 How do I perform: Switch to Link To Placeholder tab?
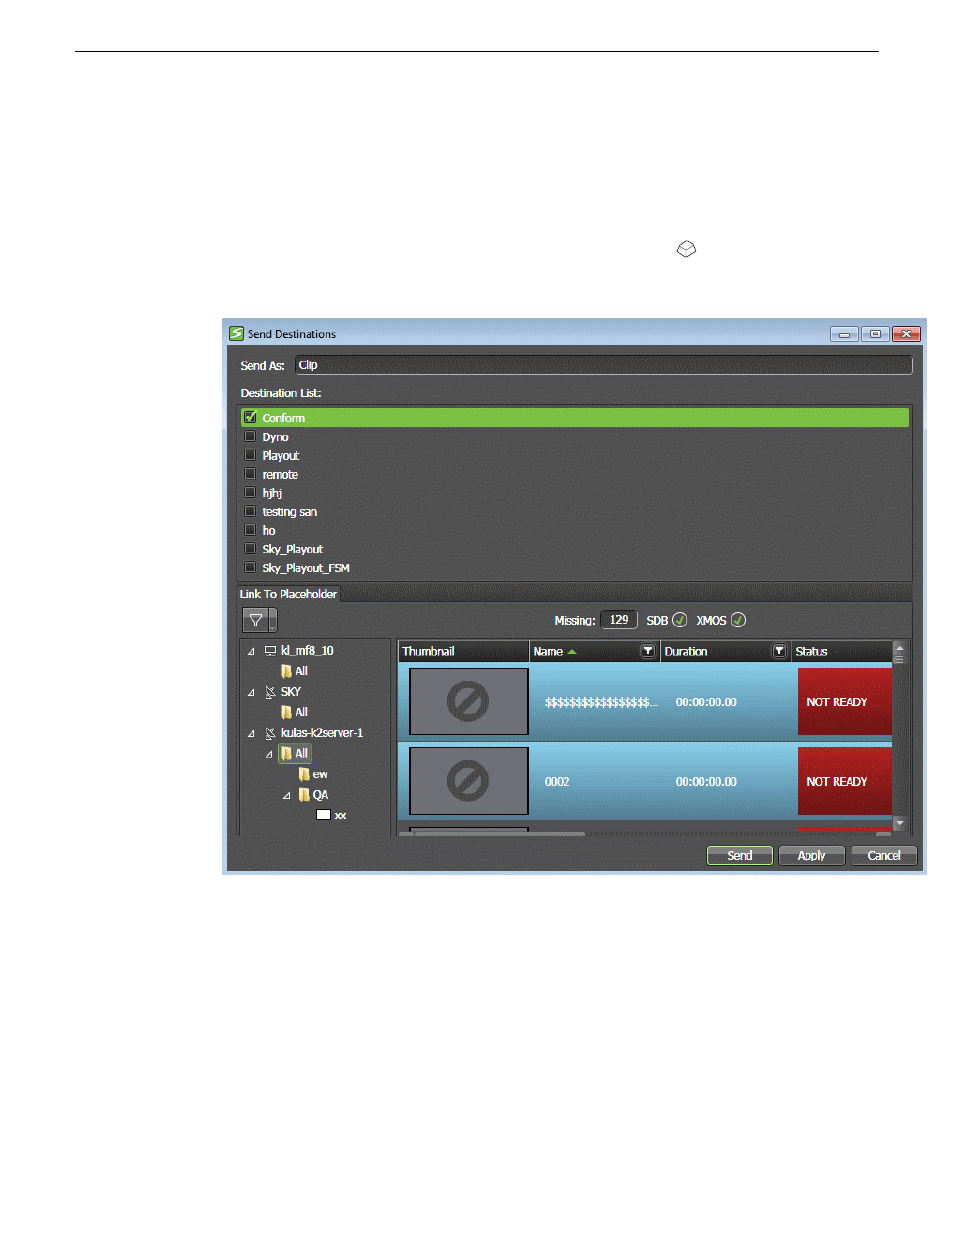pos(288,594)
